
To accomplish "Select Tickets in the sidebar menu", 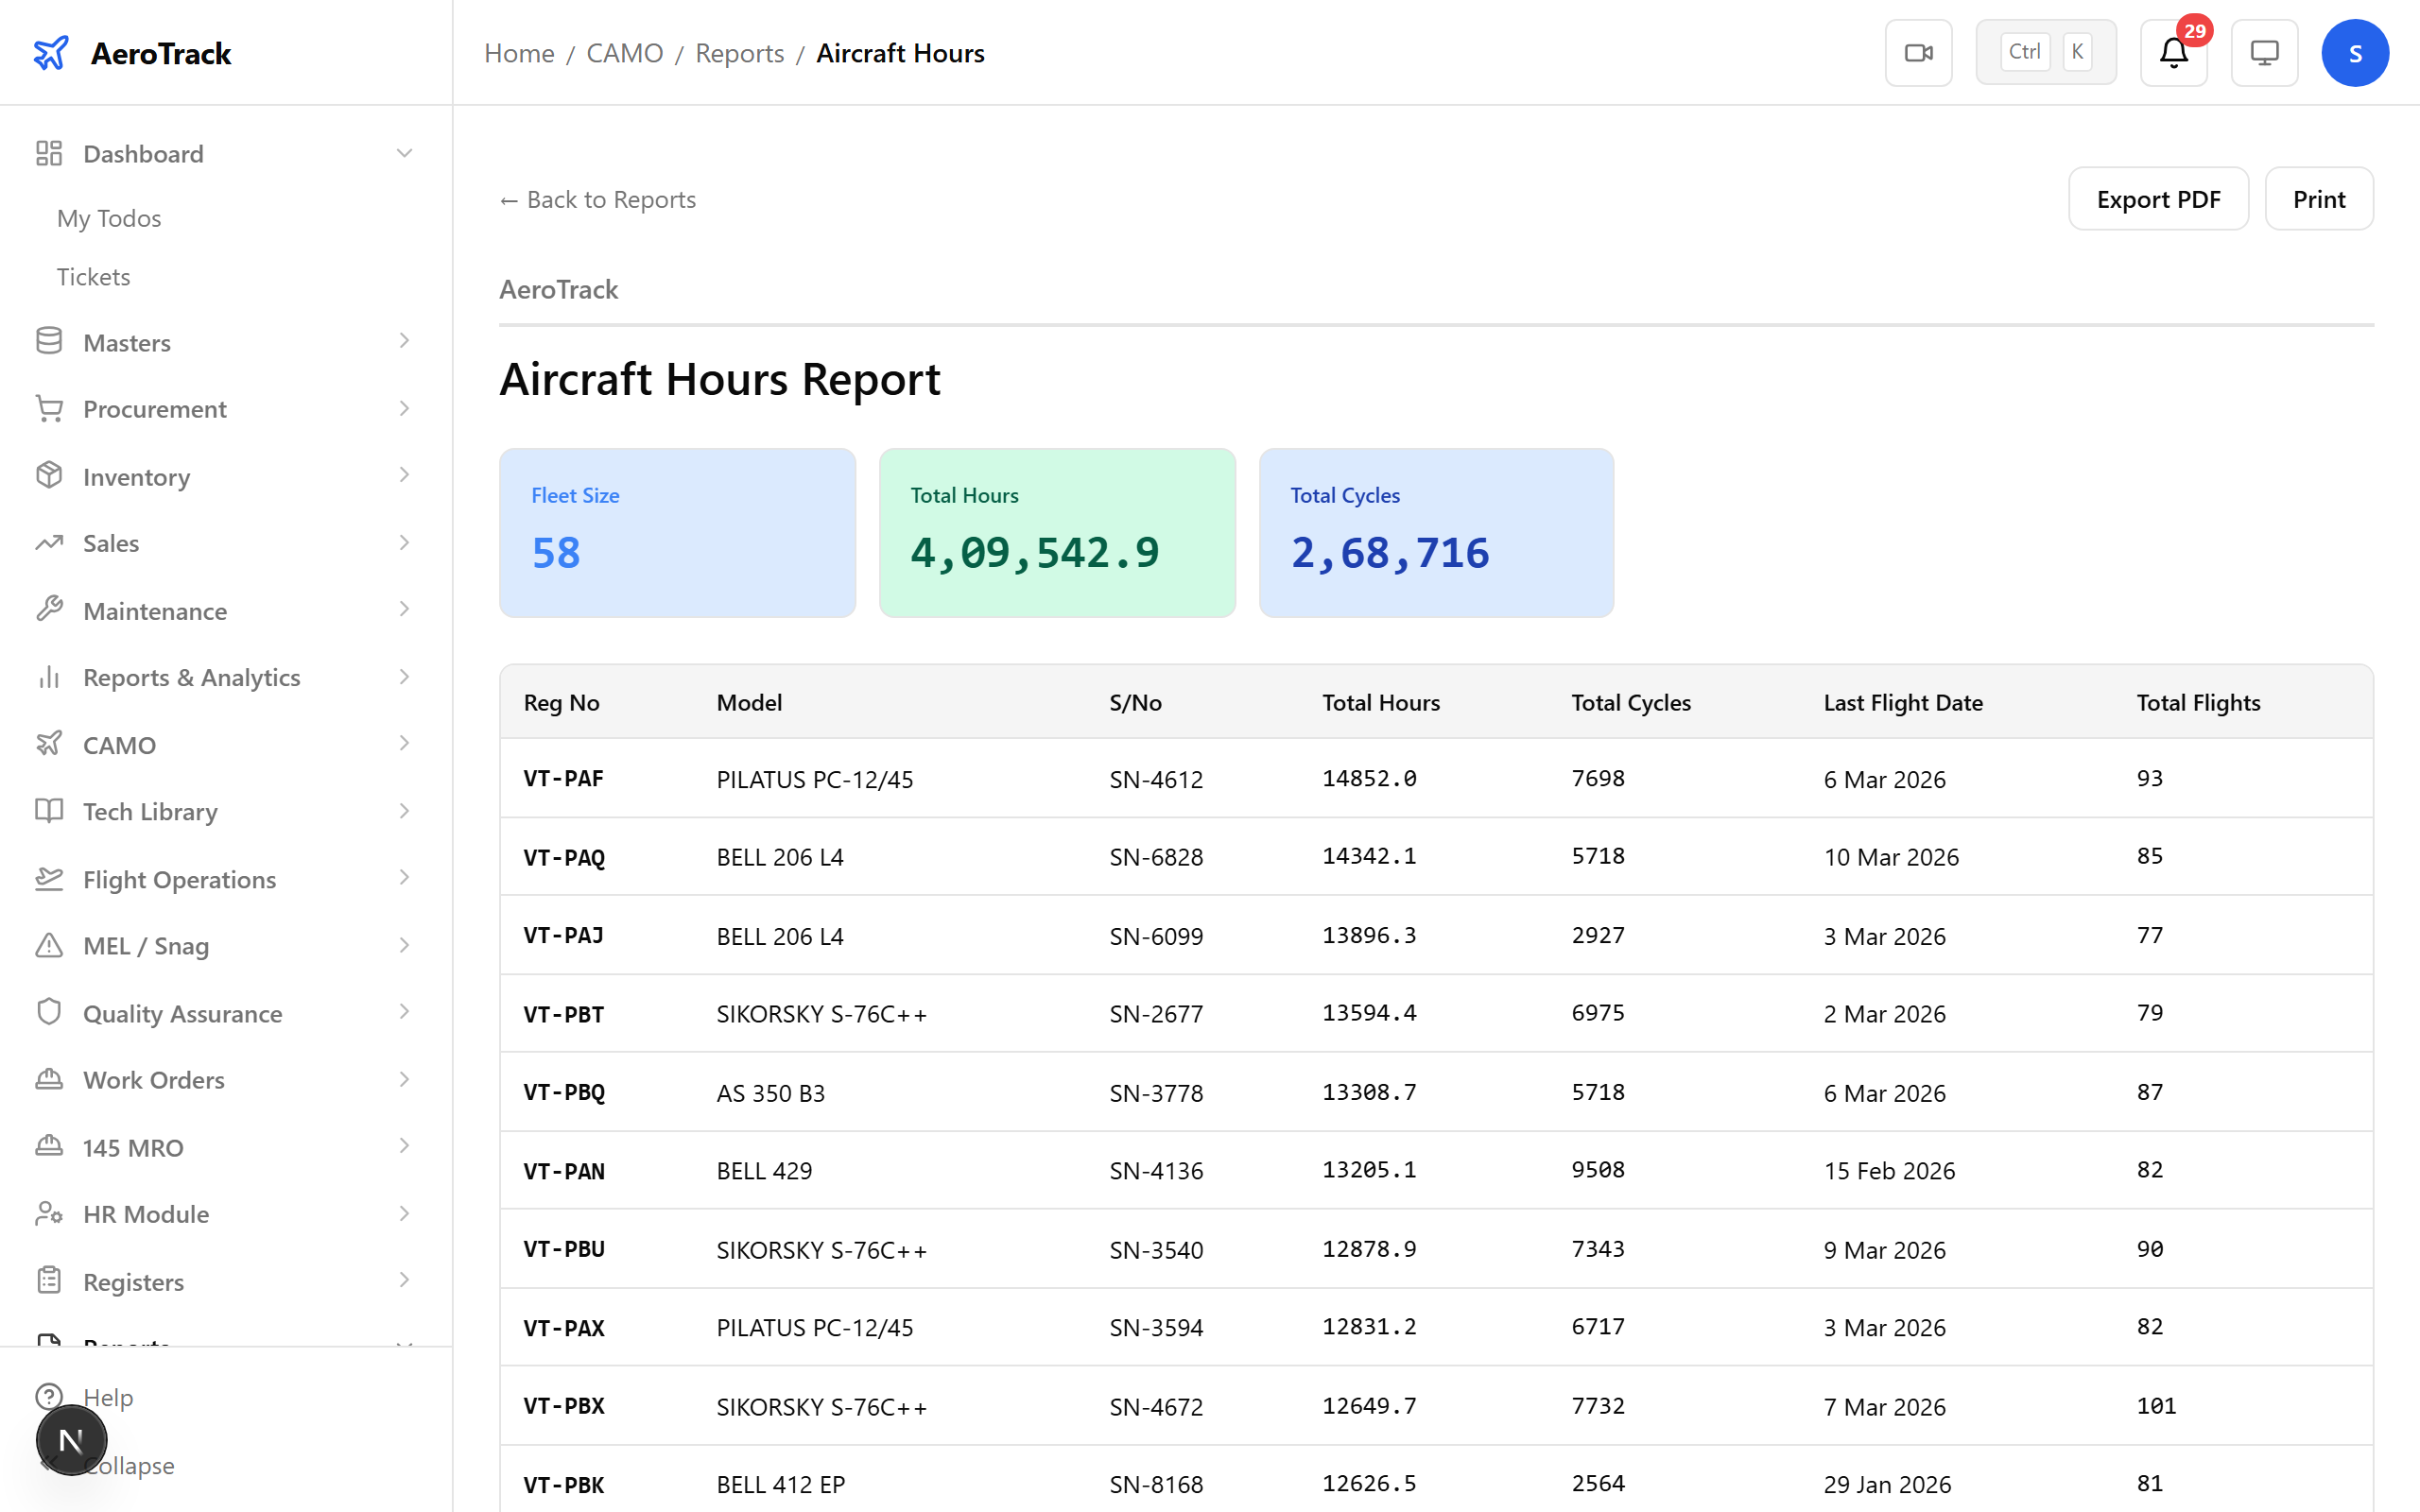I will (93, 276).
